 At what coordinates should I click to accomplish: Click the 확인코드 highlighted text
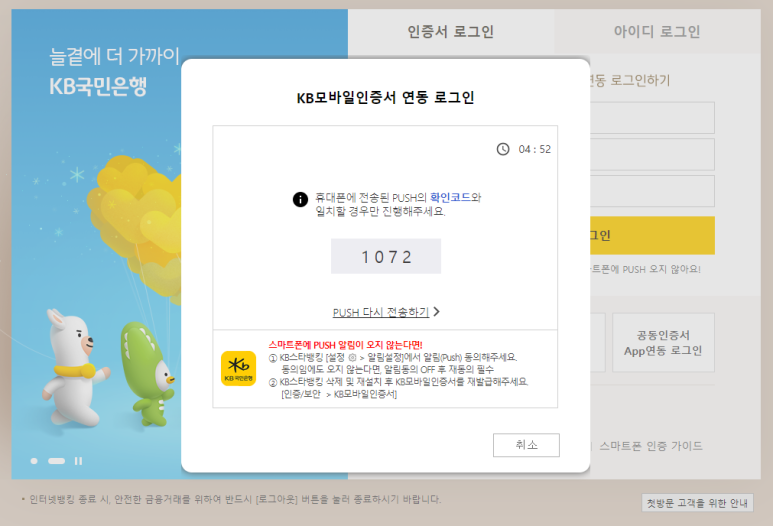[x=450, y=198]
